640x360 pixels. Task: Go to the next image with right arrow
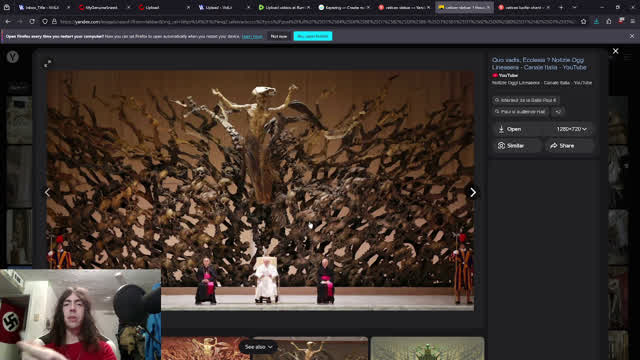pyautogui.click(x=473, y=192)
